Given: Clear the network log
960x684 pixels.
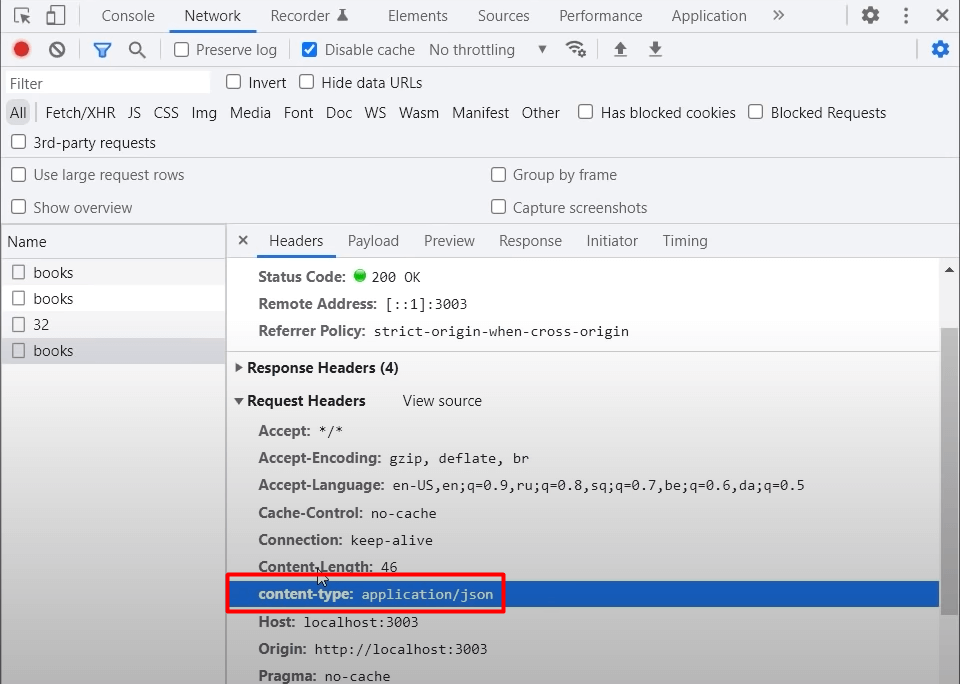Looking at the screenshot, I should [x=57, y=50].
